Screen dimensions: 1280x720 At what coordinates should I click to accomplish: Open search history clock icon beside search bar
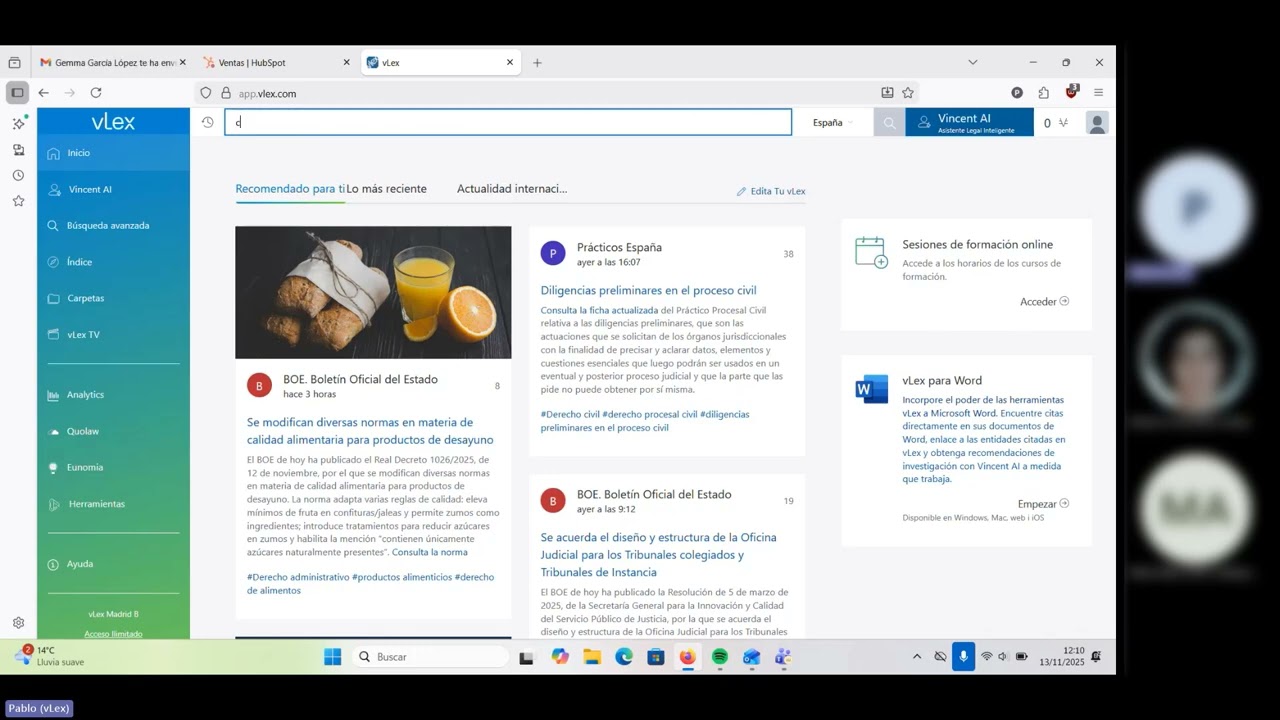207,123
